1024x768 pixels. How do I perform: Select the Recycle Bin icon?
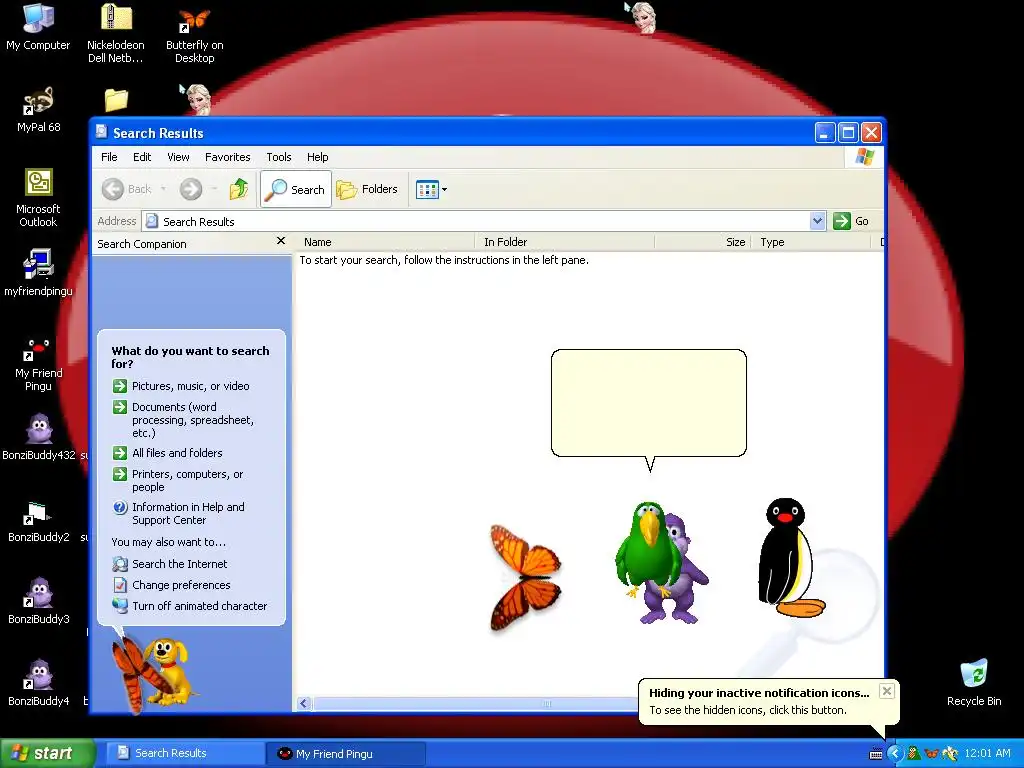tap(974, 682)
